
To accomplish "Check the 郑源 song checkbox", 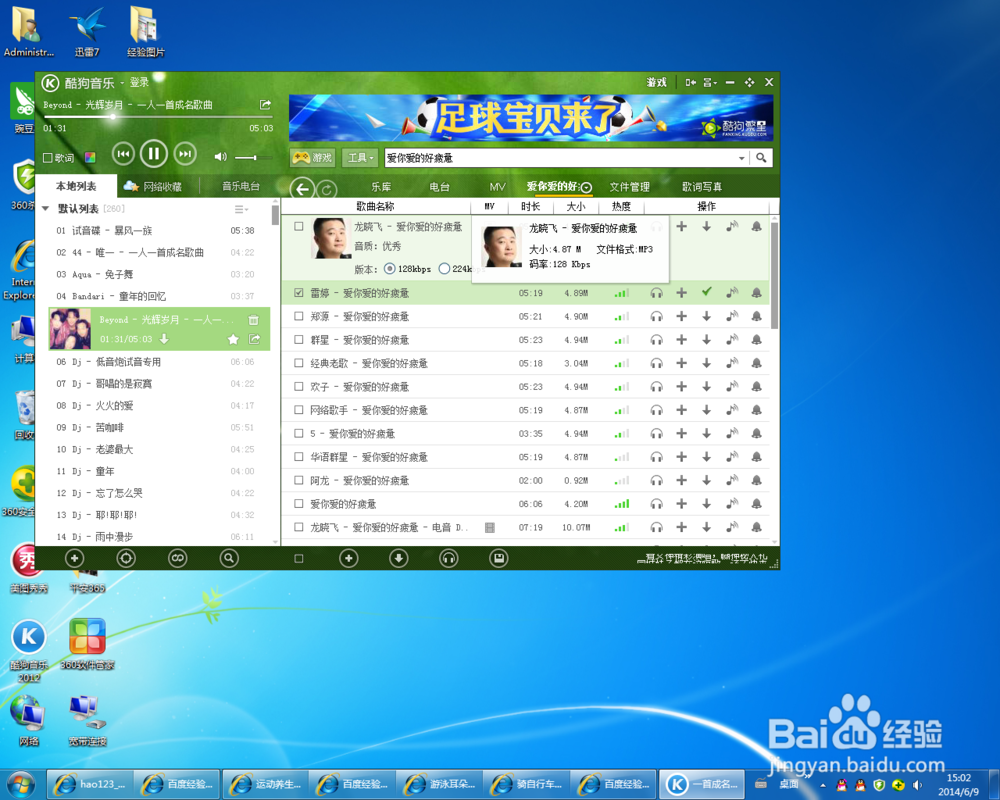I will click(x=298, y=316).
